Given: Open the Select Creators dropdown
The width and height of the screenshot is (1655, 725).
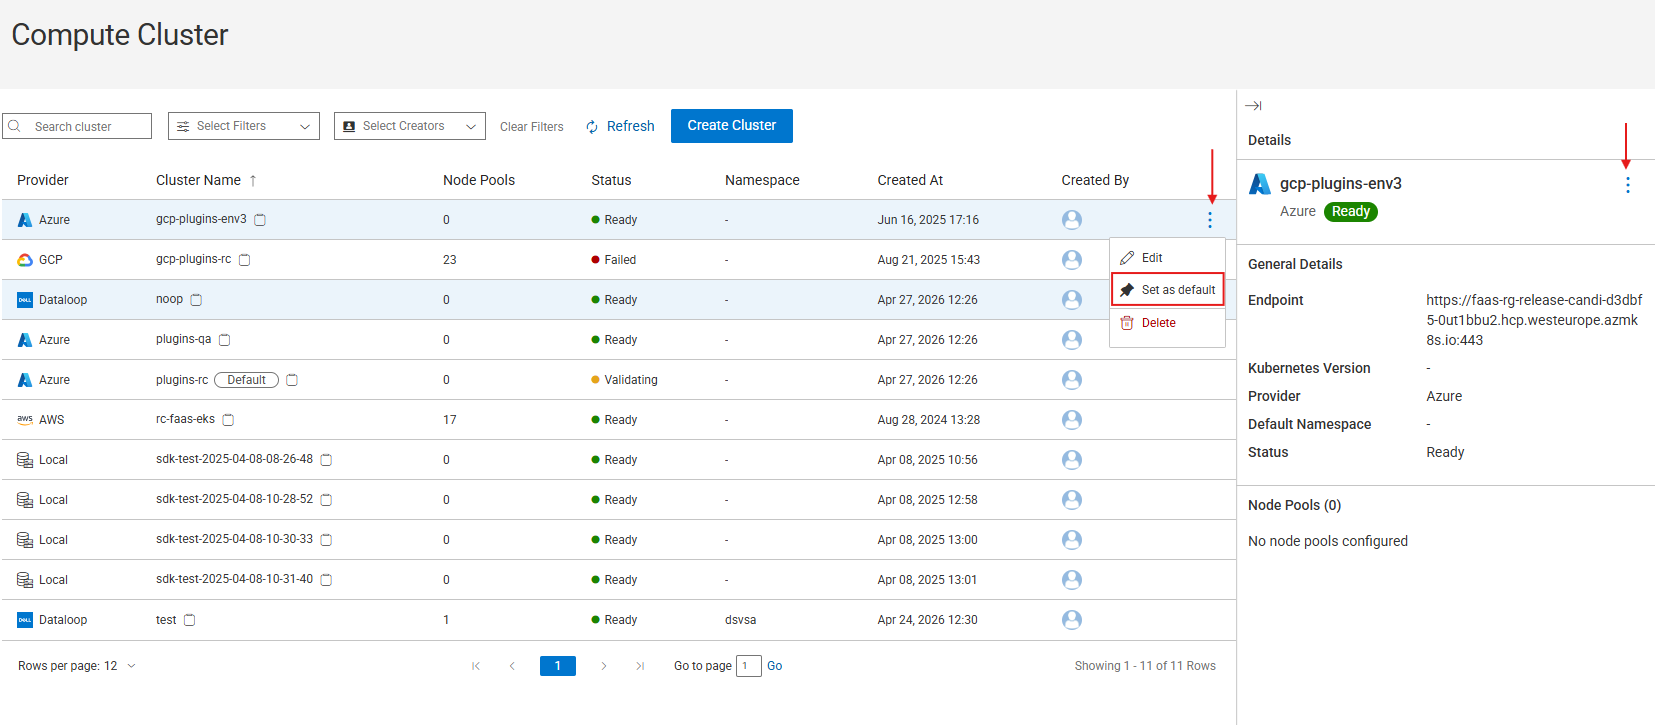Looking at the screenshot, I should [410, 126].
